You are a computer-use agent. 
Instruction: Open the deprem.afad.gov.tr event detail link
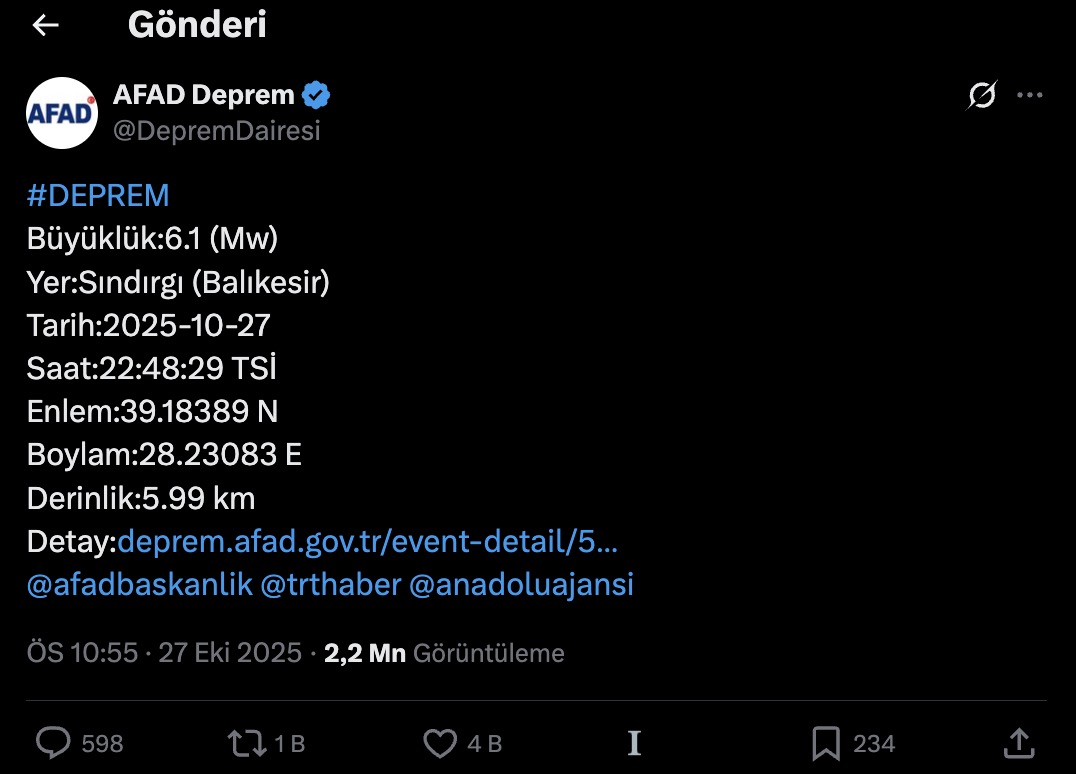[x=367, y=541]
